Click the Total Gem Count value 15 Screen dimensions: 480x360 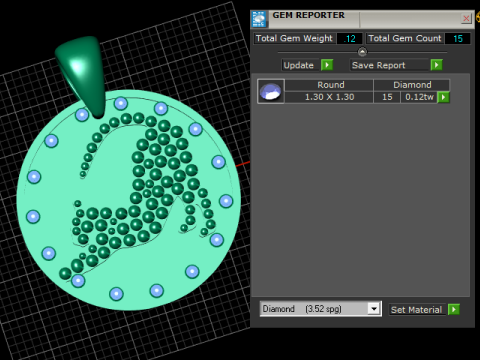click(x=458, y=39)
